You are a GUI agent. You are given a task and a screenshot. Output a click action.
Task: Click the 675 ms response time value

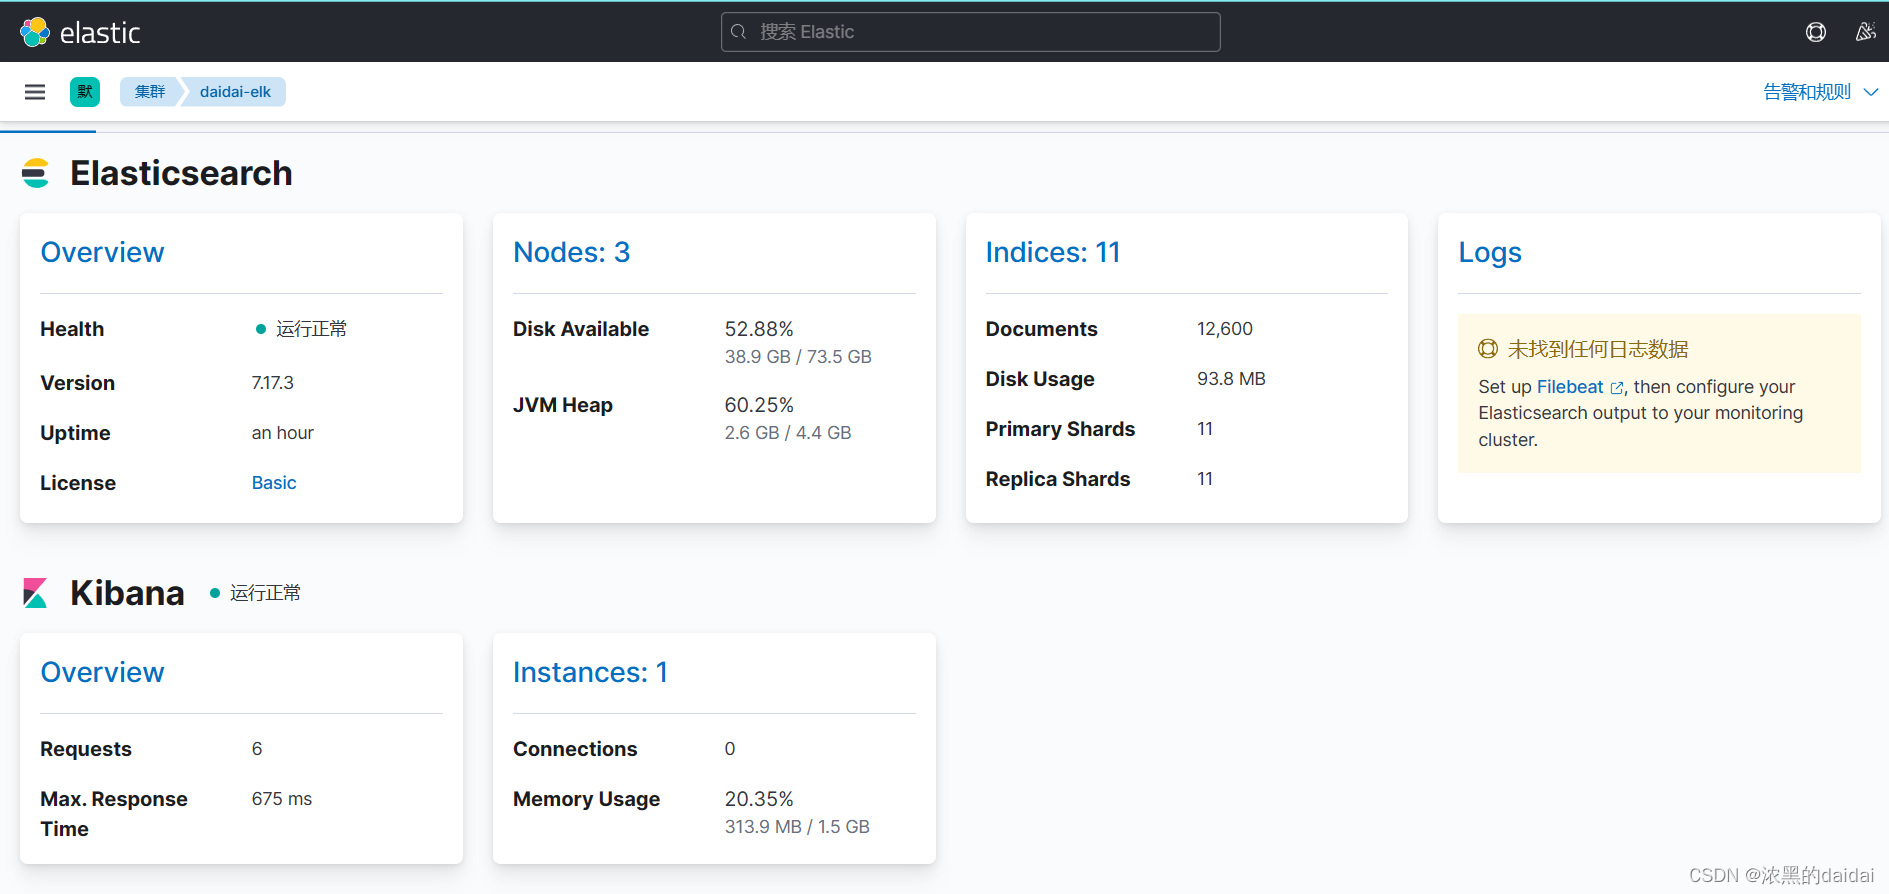pyautogui.click(x=282, y=799)
